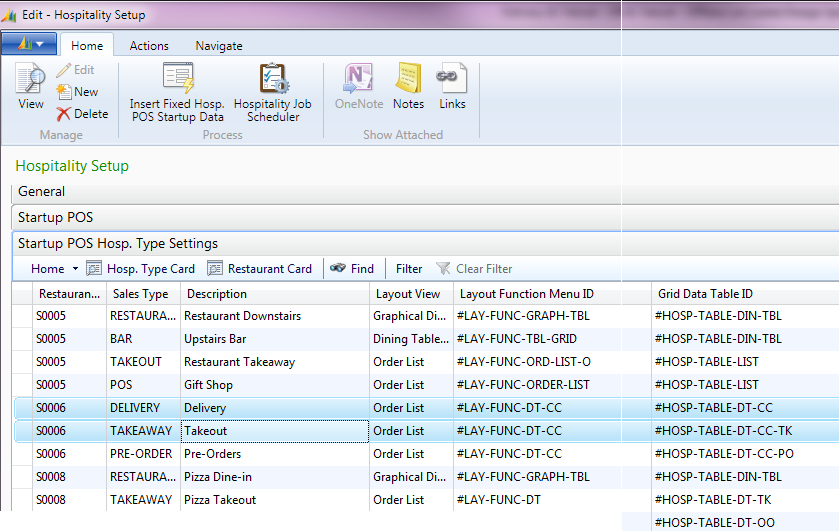Open the application menu dropdown button
Screen dimensions: 840x531
tap(29, 44)
